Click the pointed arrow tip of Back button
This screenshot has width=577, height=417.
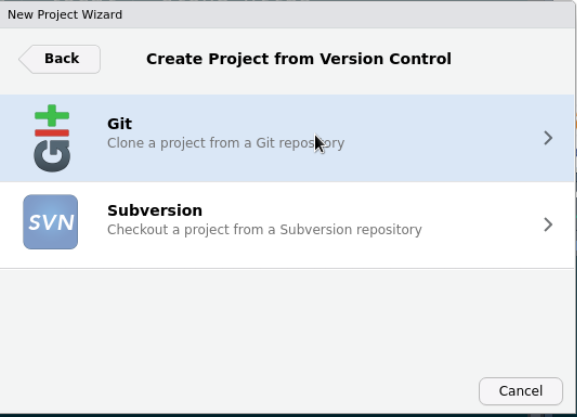[23, 59]
